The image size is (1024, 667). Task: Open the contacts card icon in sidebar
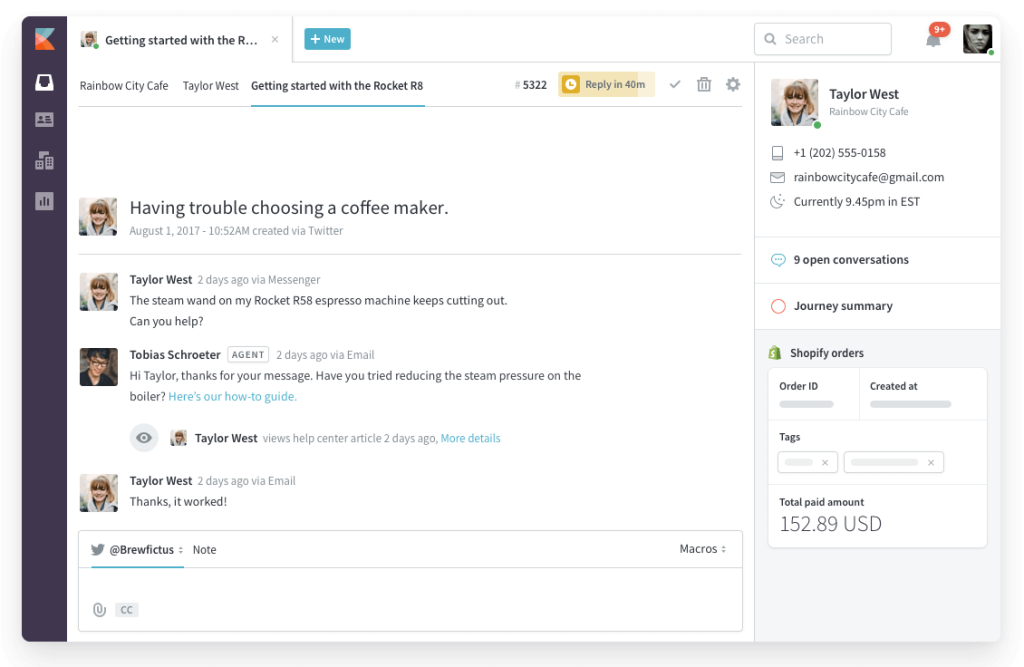[x=44, y=120]
